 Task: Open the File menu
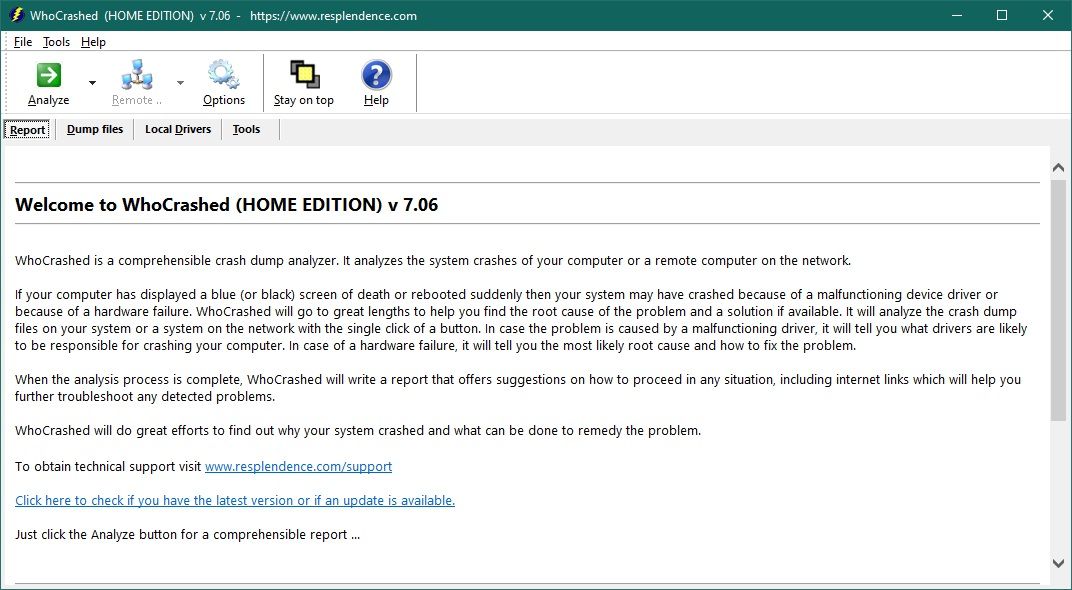[x=21, y=42]
